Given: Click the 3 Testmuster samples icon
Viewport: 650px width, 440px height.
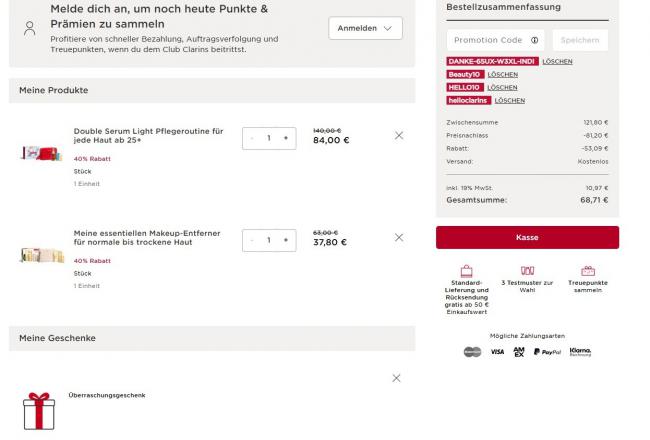Looking at the screenshot, I should 527,271.
